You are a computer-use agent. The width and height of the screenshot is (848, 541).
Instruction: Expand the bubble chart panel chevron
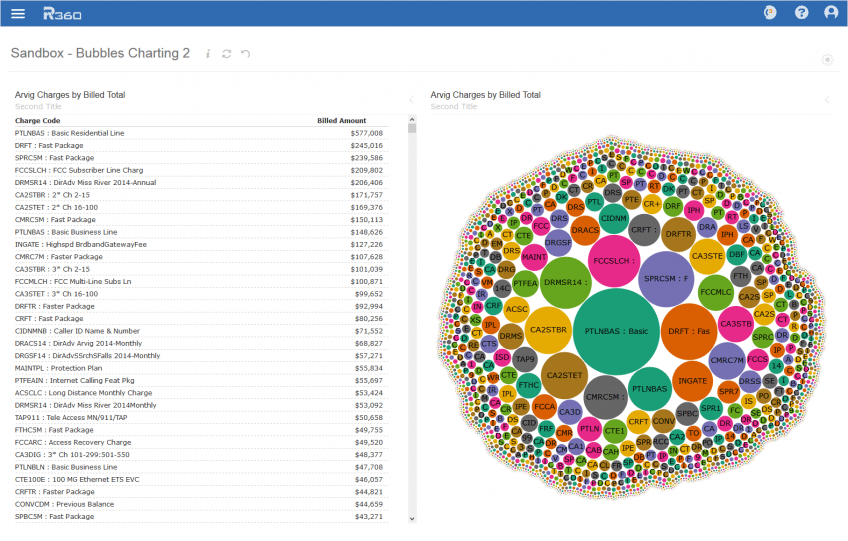pos(827,100)
